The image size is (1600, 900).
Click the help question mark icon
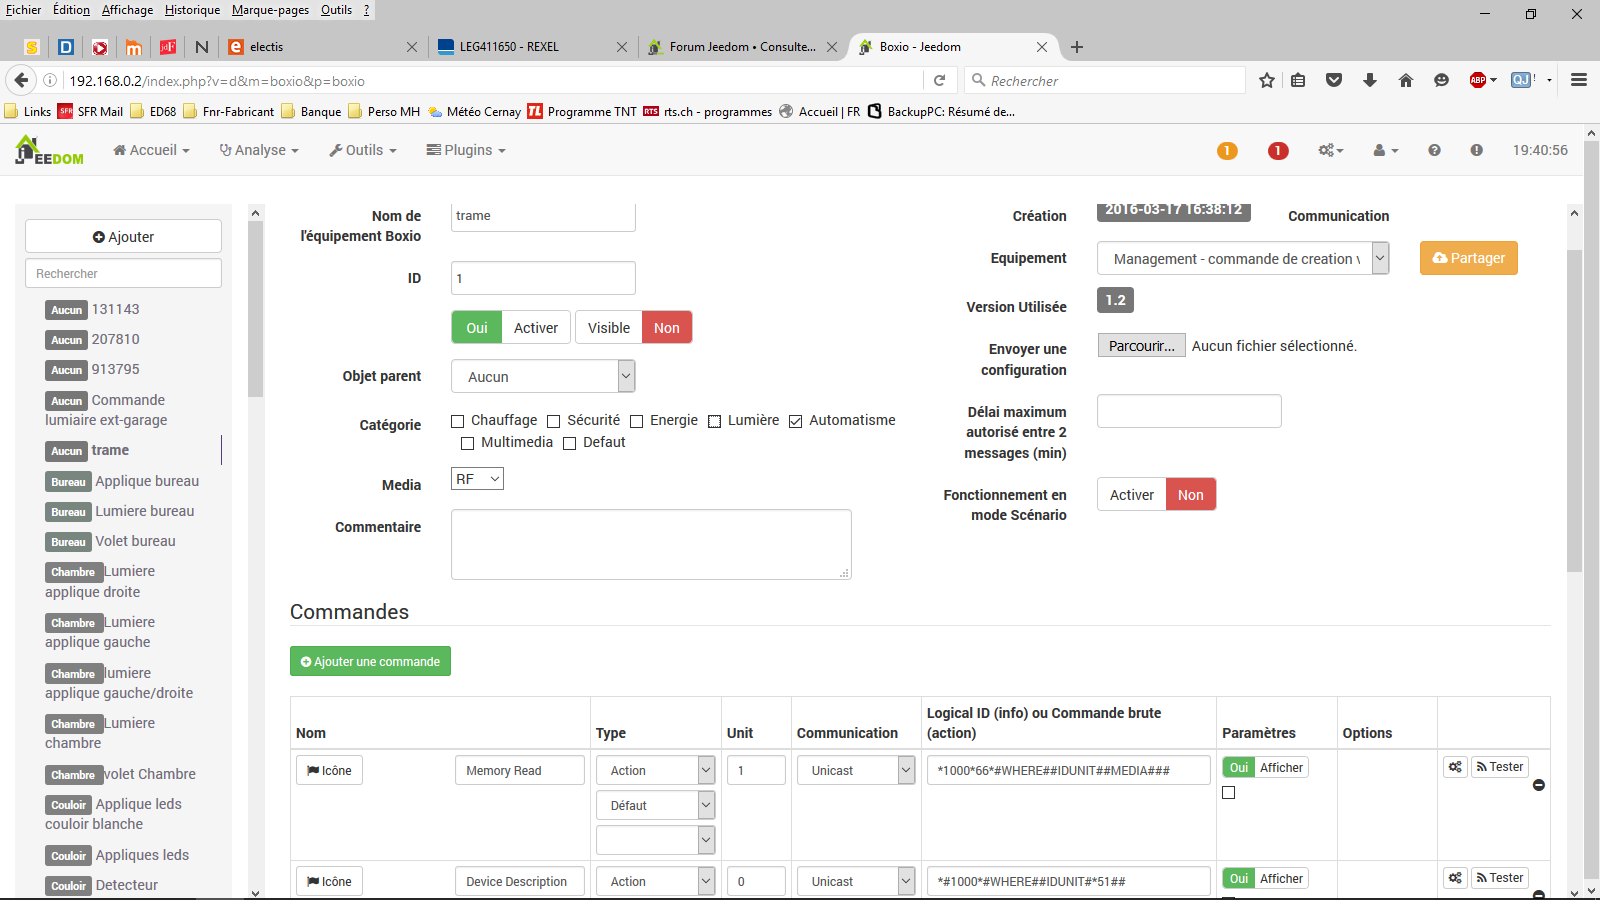coord(1434,150)
